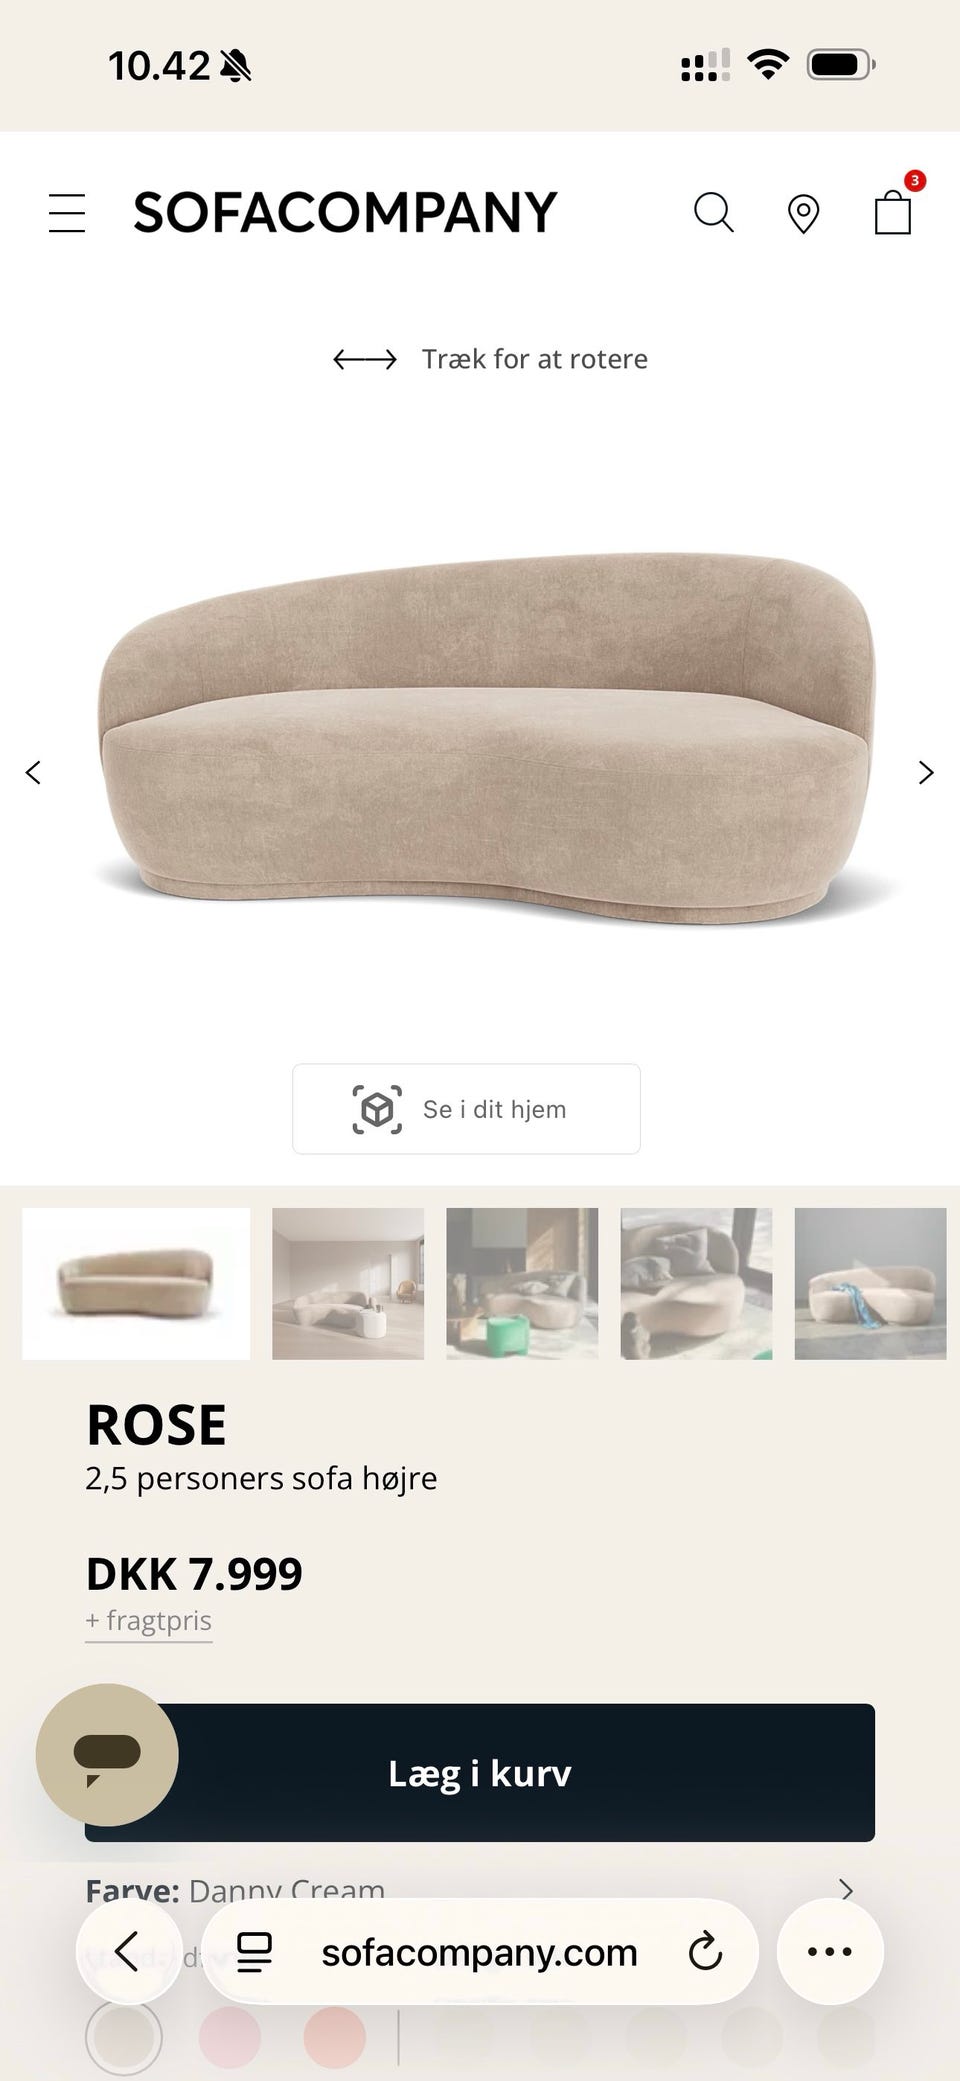Select the pink color swatch
The width and height of the screenshot is (960, 2081).
pyautogui.click(x=230, y=2037)
